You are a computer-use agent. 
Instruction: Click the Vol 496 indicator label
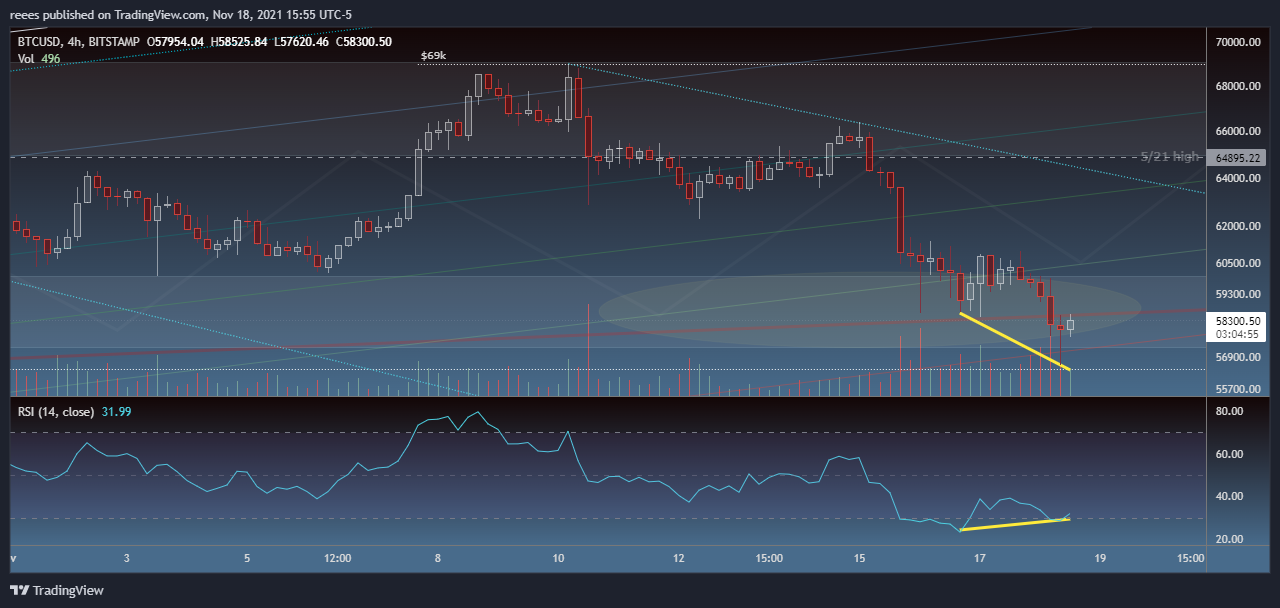pos(39,59)
